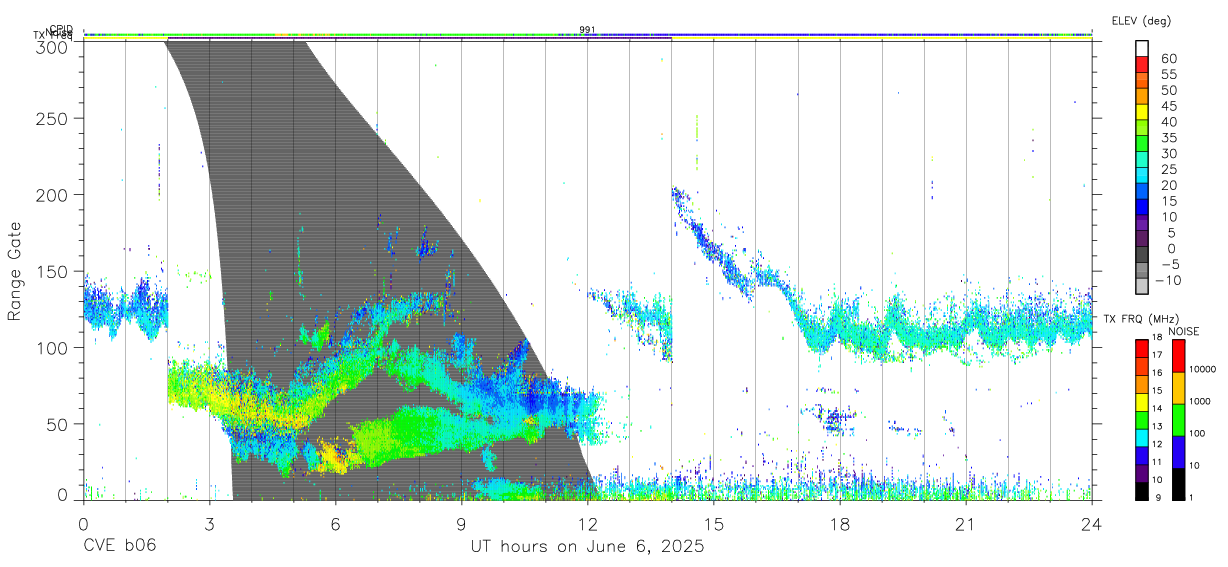1228x567 pixels.
Task: Click the Range Gate tick label "250"
Action: click(52, 118)
